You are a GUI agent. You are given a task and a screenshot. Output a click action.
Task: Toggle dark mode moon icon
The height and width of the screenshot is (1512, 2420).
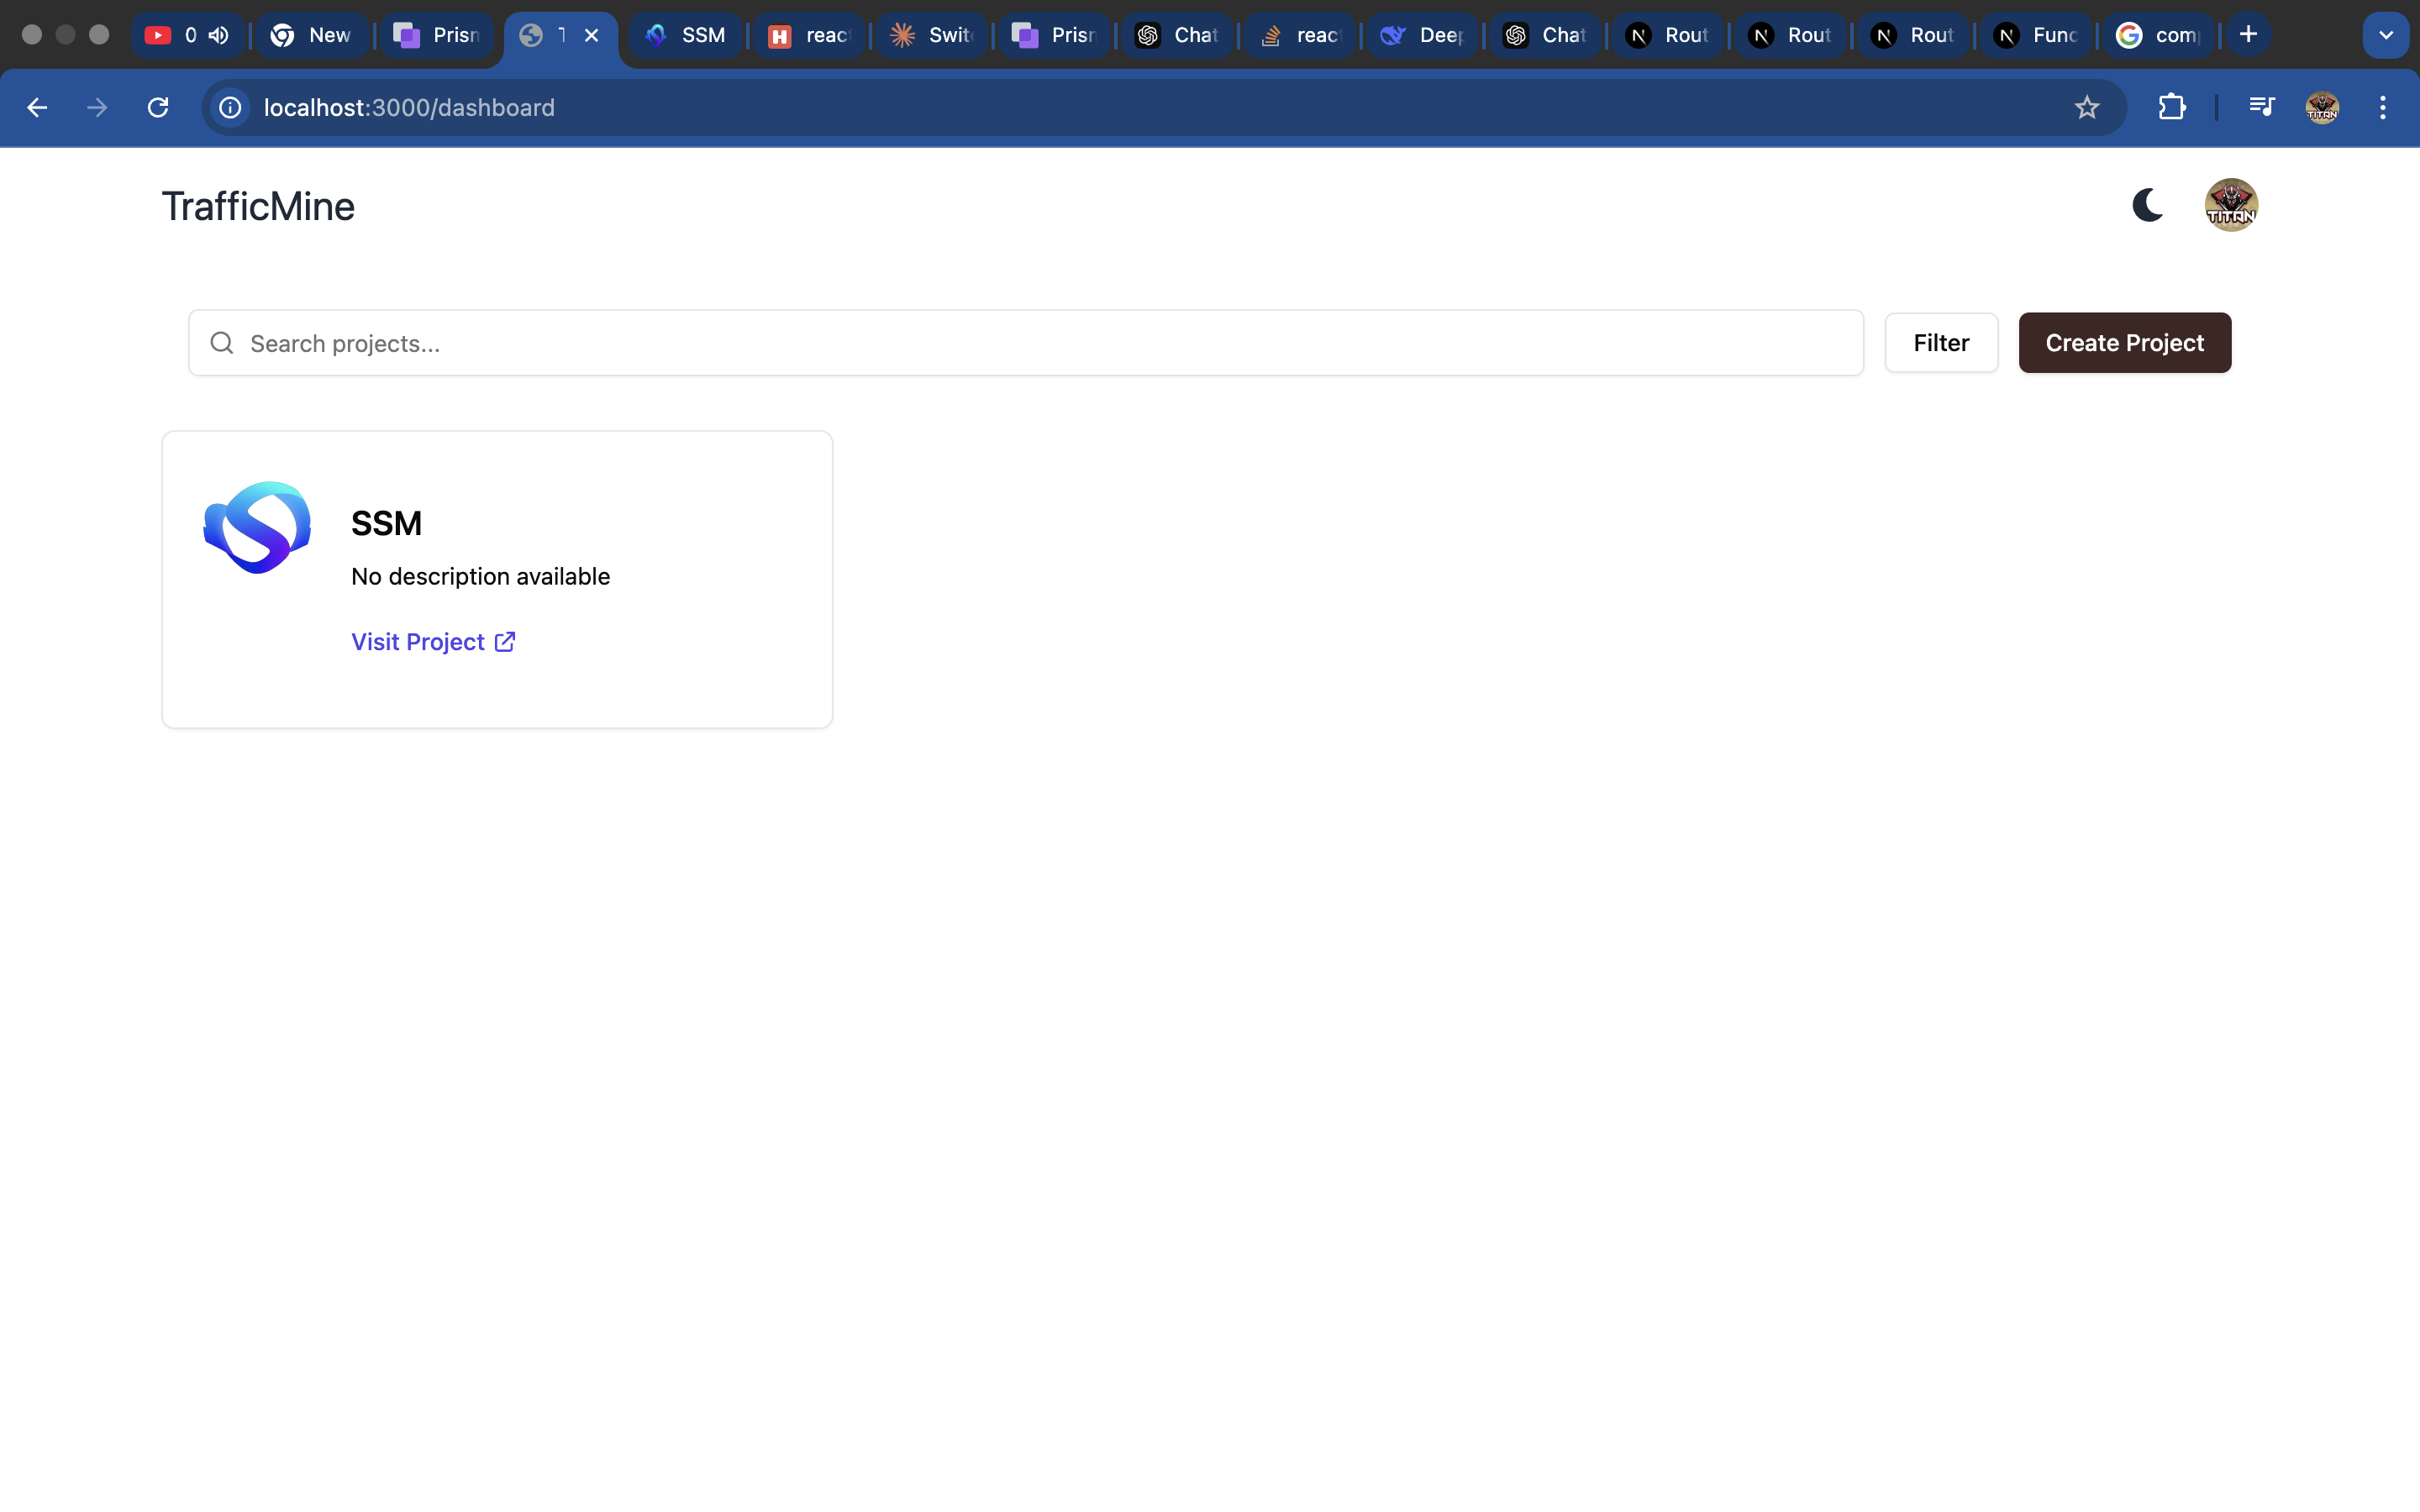click(x=2147, y=205)
